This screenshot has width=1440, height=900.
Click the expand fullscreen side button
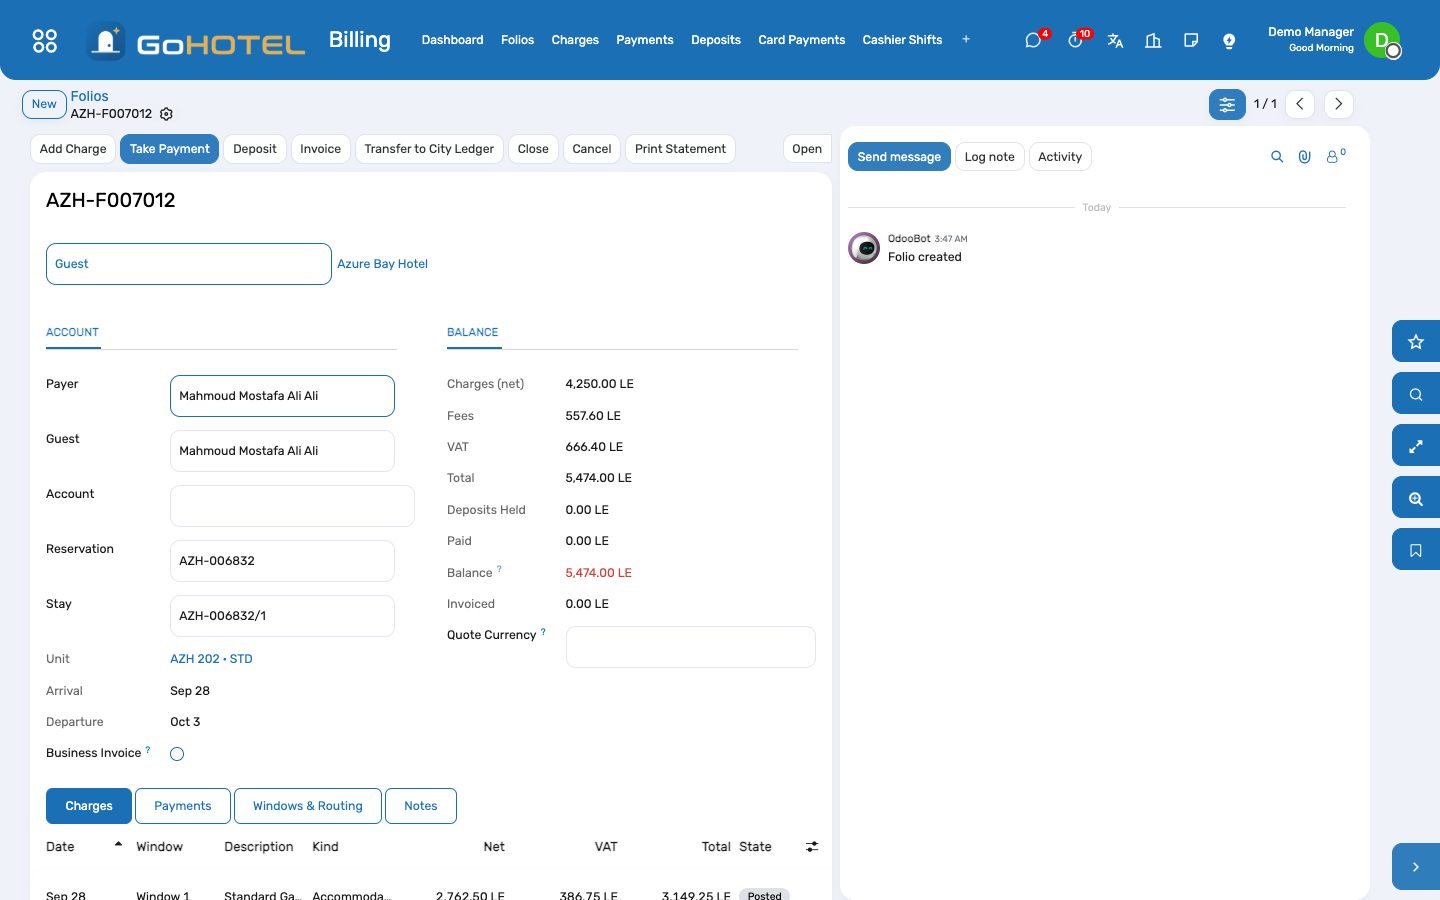pyautogui.click(x=1416, y=446)
